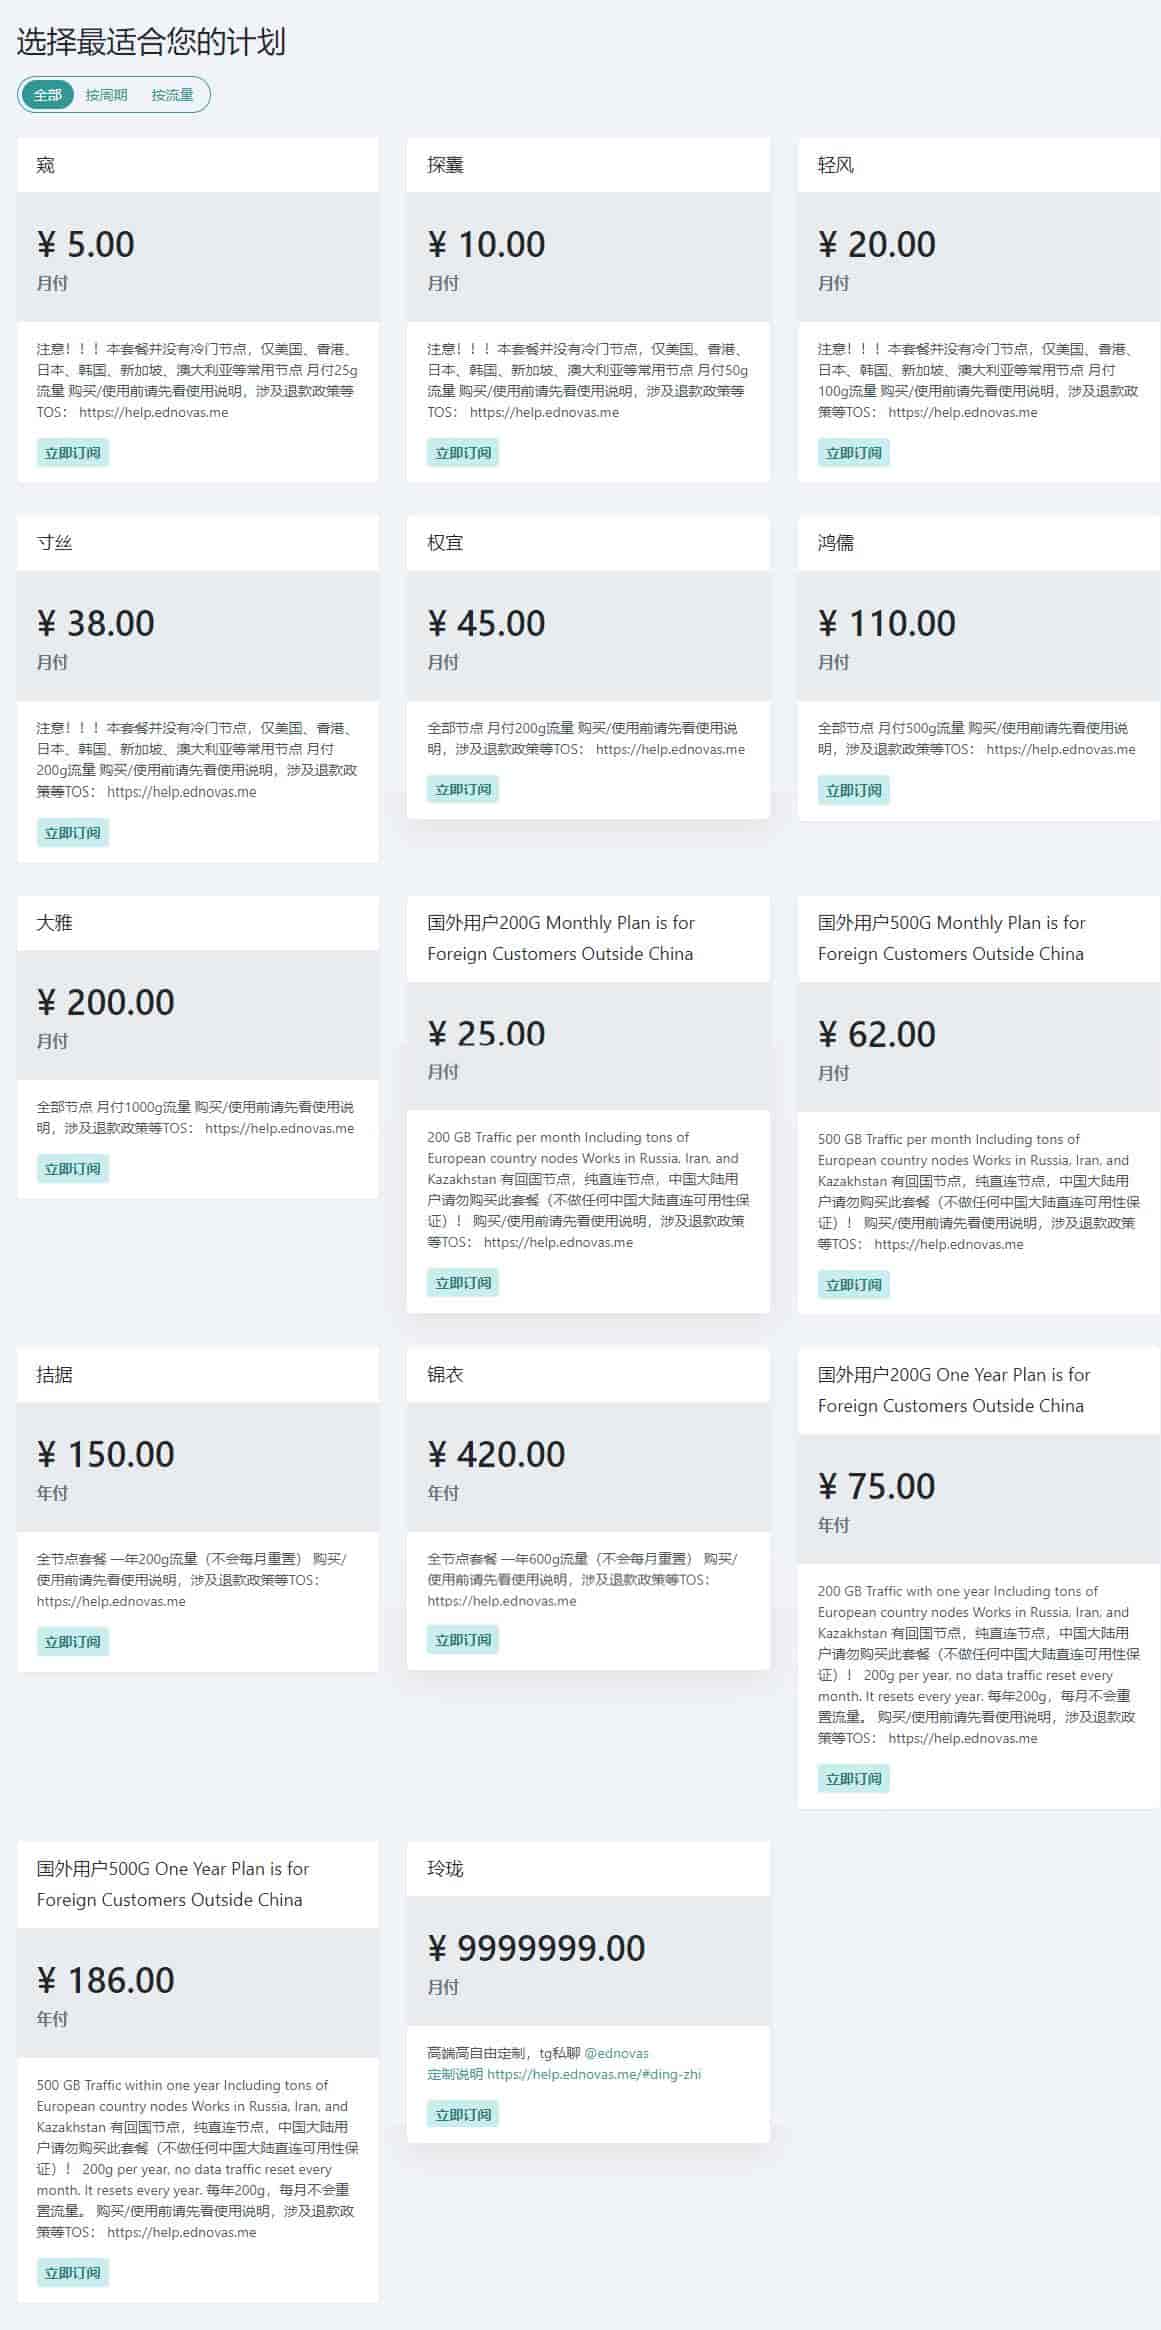Click the 玲珑 plan title
This screenshot has width=1161, height=2330.
click(445, 1869)
